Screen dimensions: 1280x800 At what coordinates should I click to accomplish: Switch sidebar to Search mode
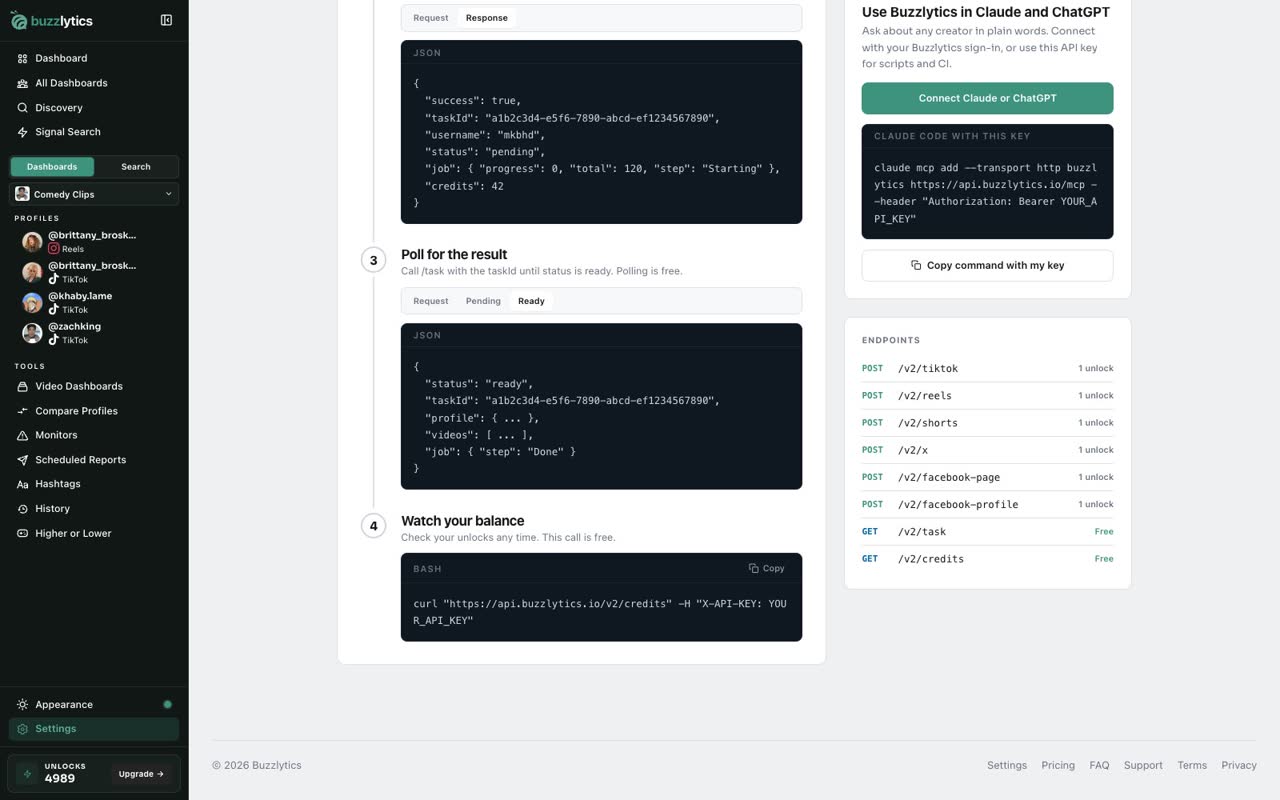click(136, 167)
